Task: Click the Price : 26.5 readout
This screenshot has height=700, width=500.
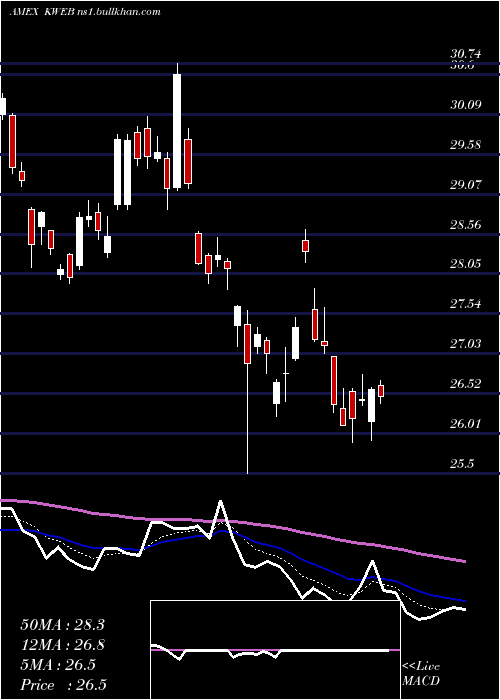Action: tap(63, 685)
